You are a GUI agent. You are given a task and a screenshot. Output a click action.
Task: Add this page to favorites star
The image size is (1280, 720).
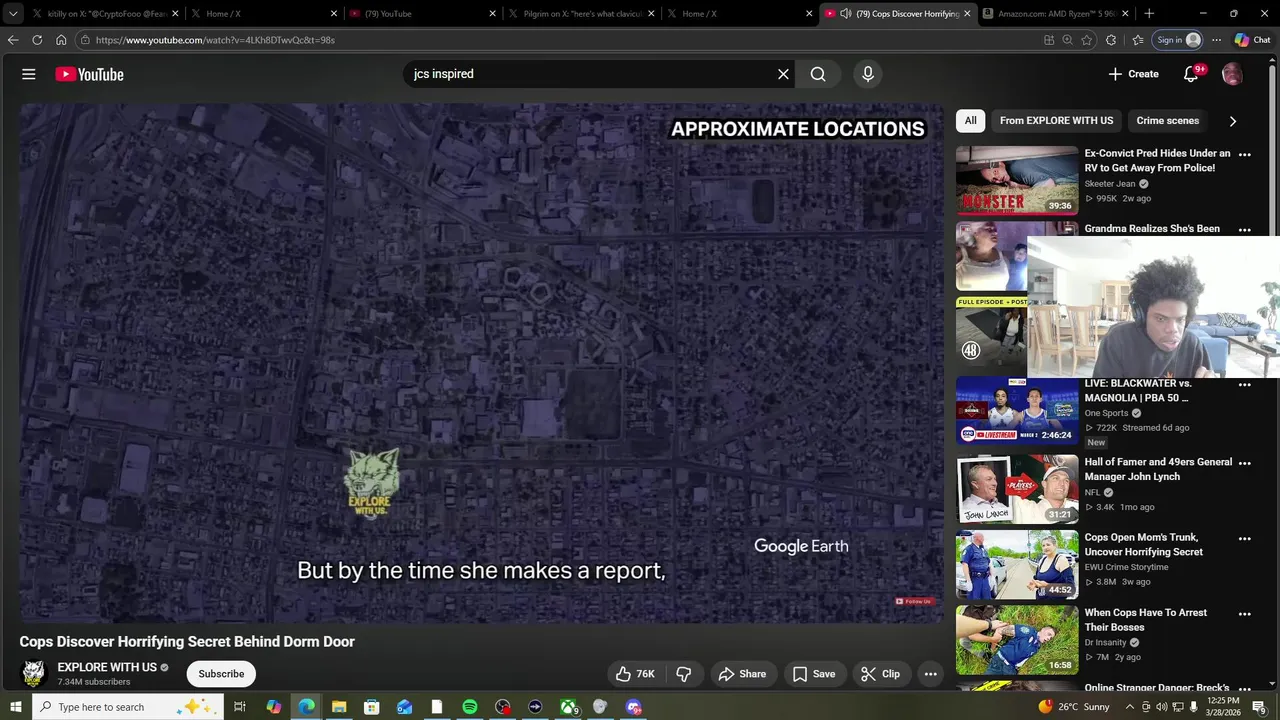tap(1087, 40)
